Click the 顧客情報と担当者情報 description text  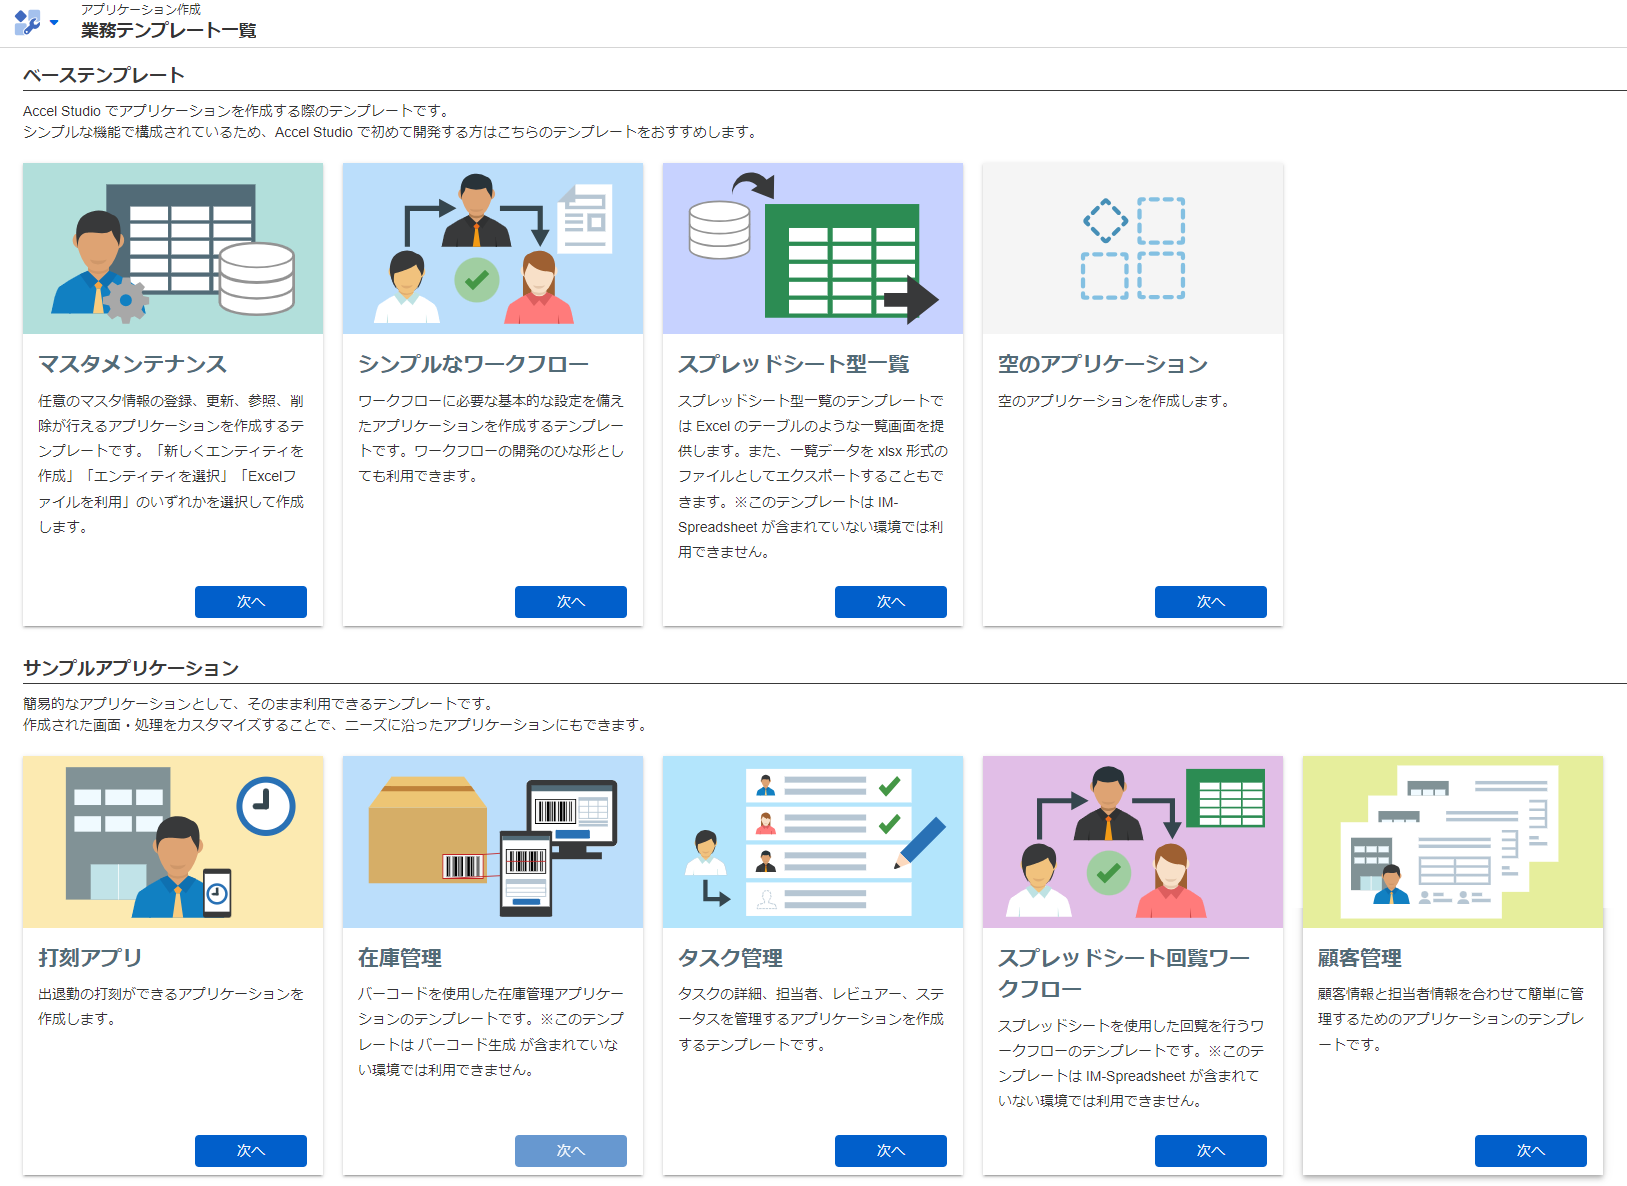1451,1019
